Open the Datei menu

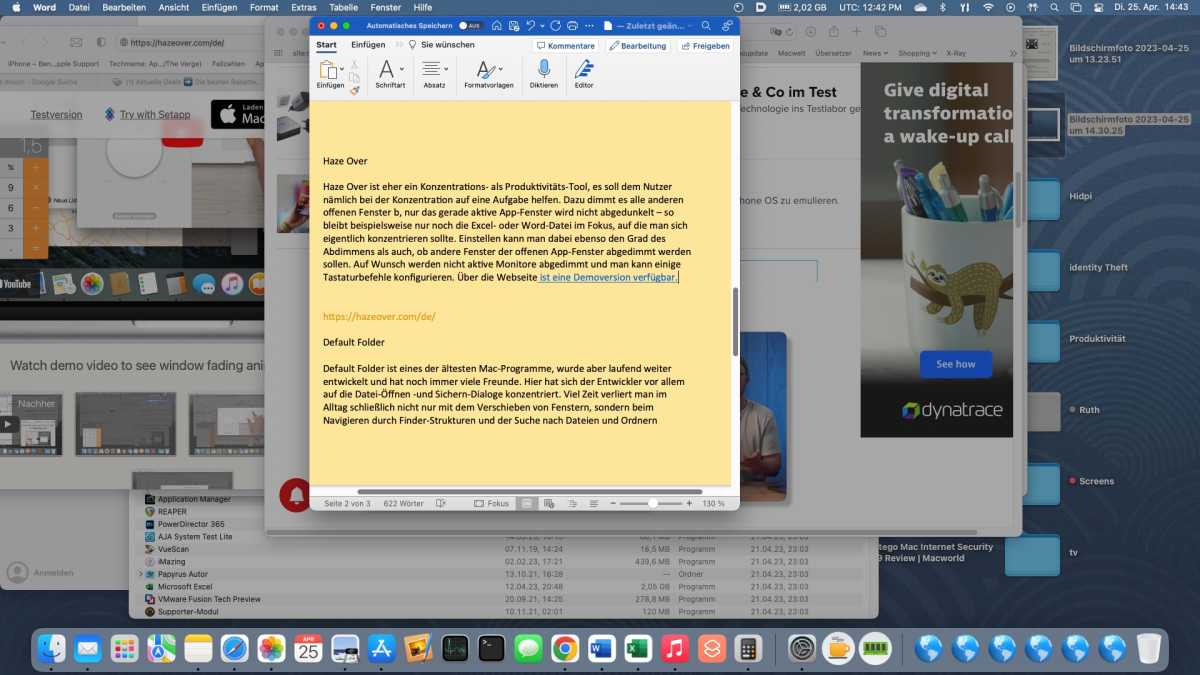[x=79, y=7]
